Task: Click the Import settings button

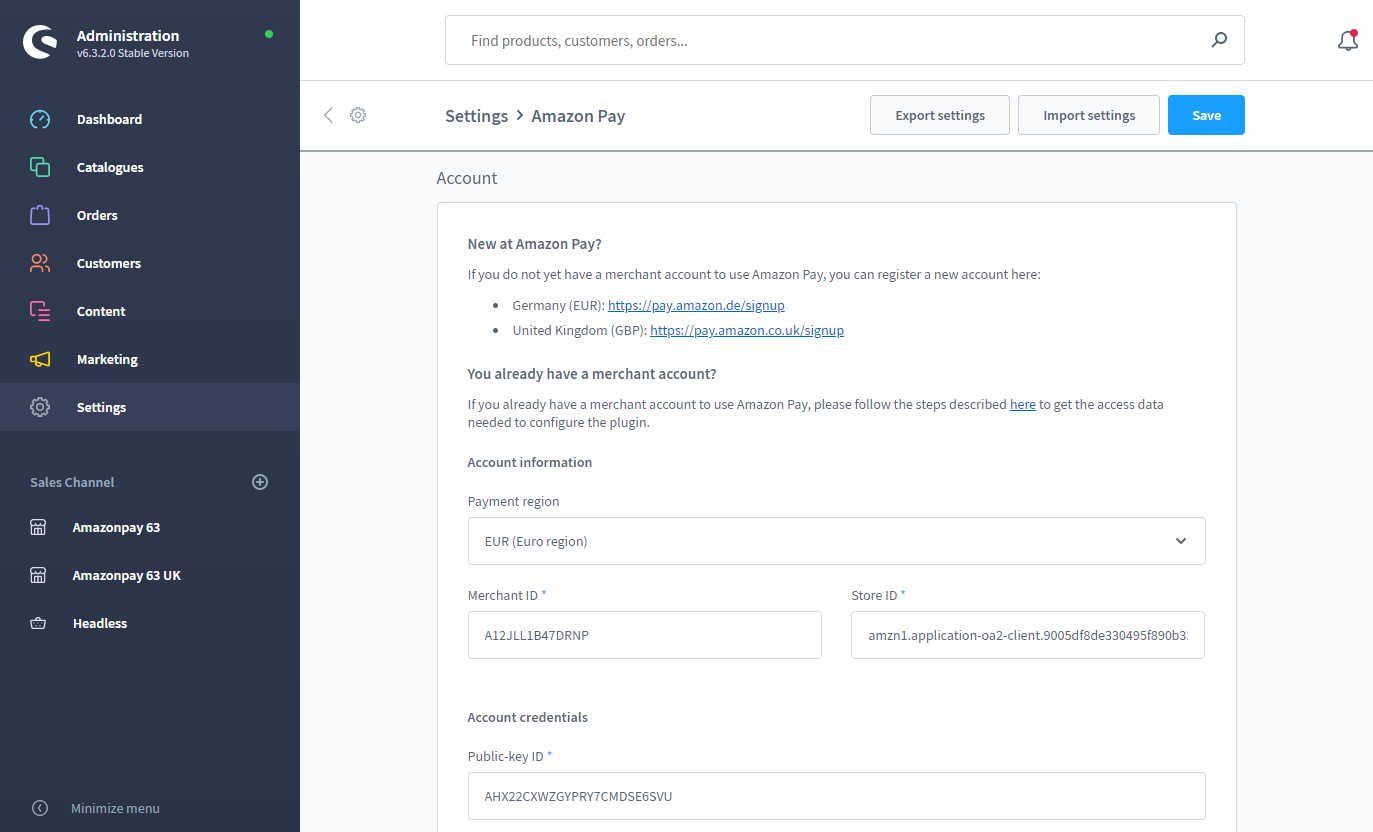Action: point(1089,115)
